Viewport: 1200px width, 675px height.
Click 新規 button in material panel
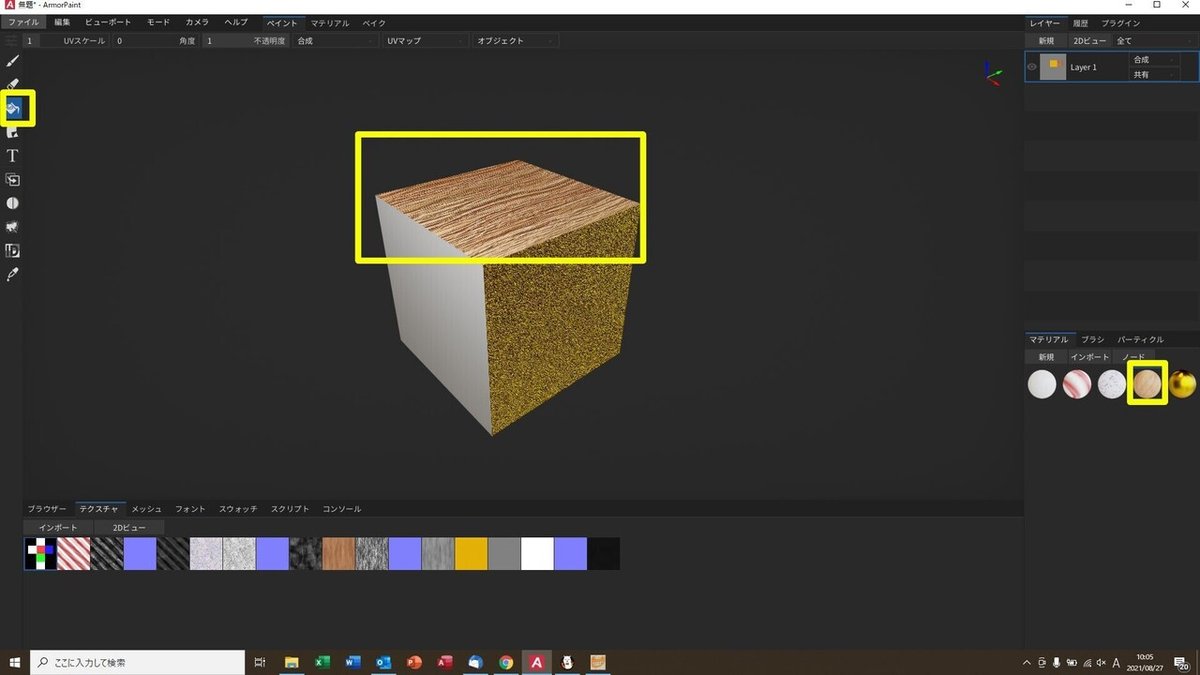[1046, 357]
